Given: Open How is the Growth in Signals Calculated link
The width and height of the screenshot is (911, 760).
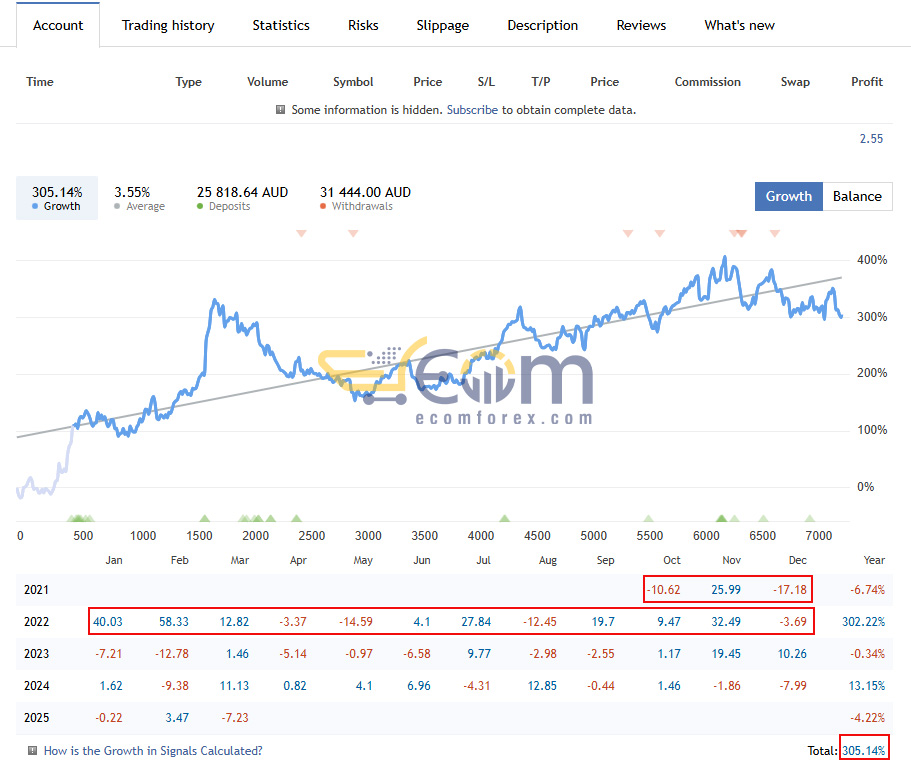Looking at the screenshot, I should pos(153,751).
